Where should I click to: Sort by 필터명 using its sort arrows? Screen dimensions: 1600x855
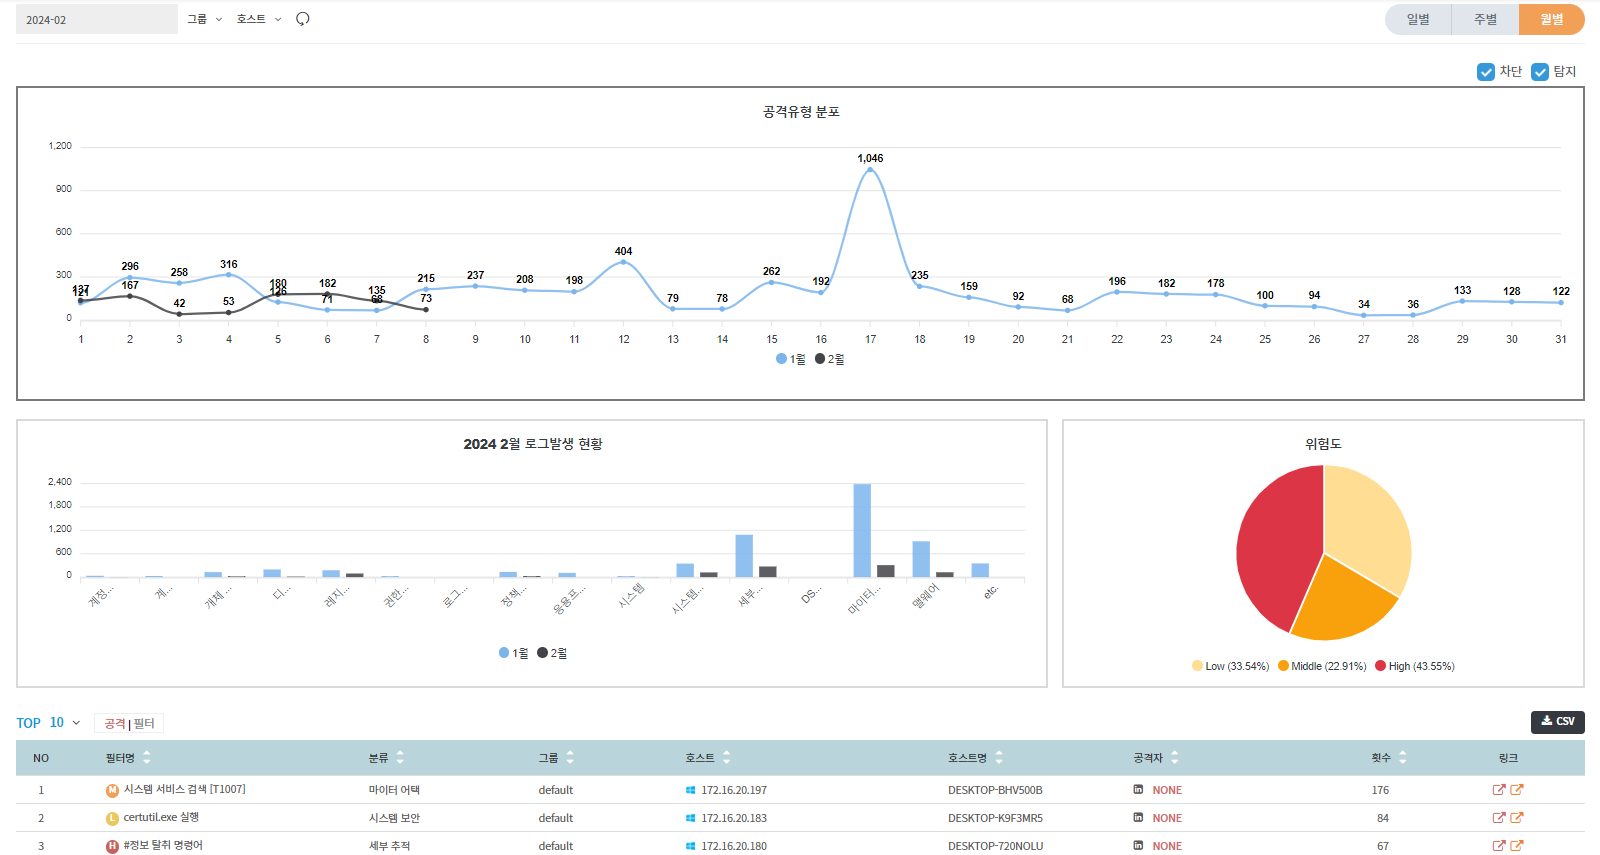pos(147,758)
